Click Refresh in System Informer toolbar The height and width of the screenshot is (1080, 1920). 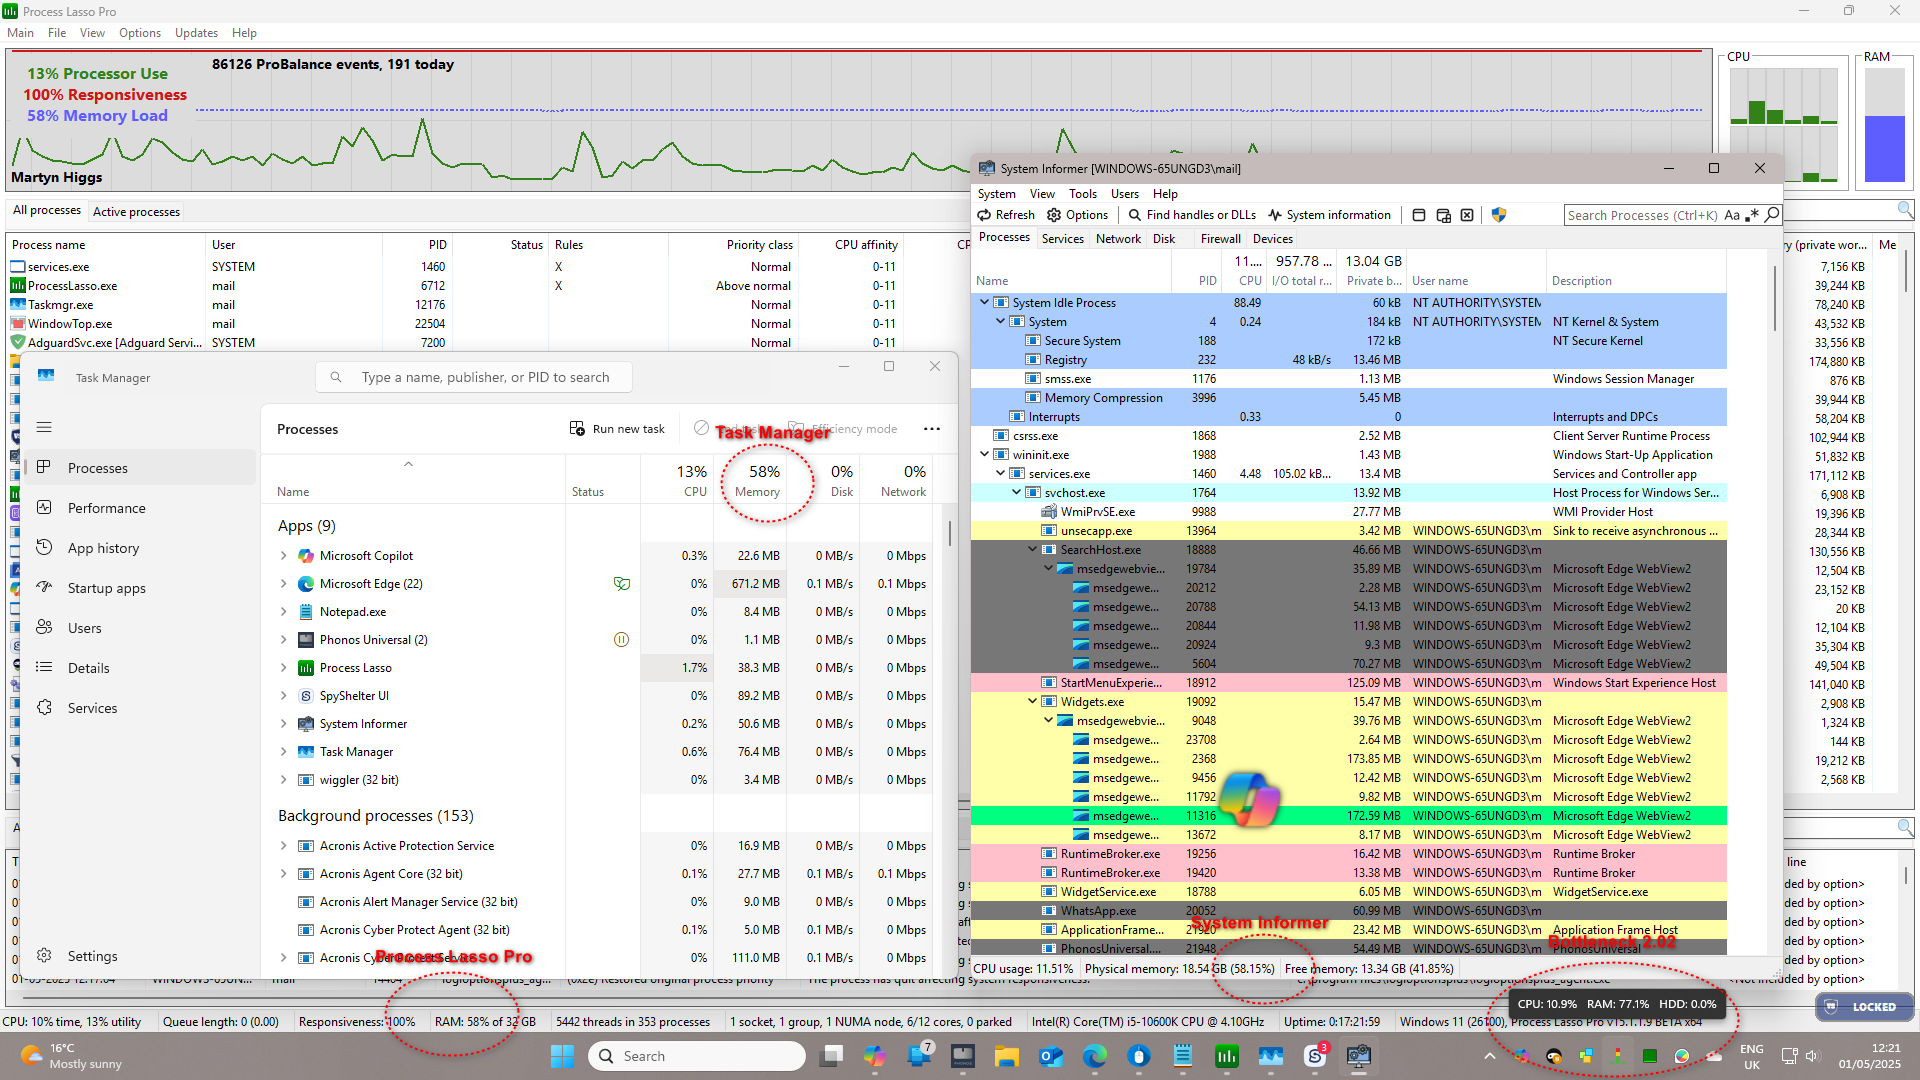pos(1006,215)
